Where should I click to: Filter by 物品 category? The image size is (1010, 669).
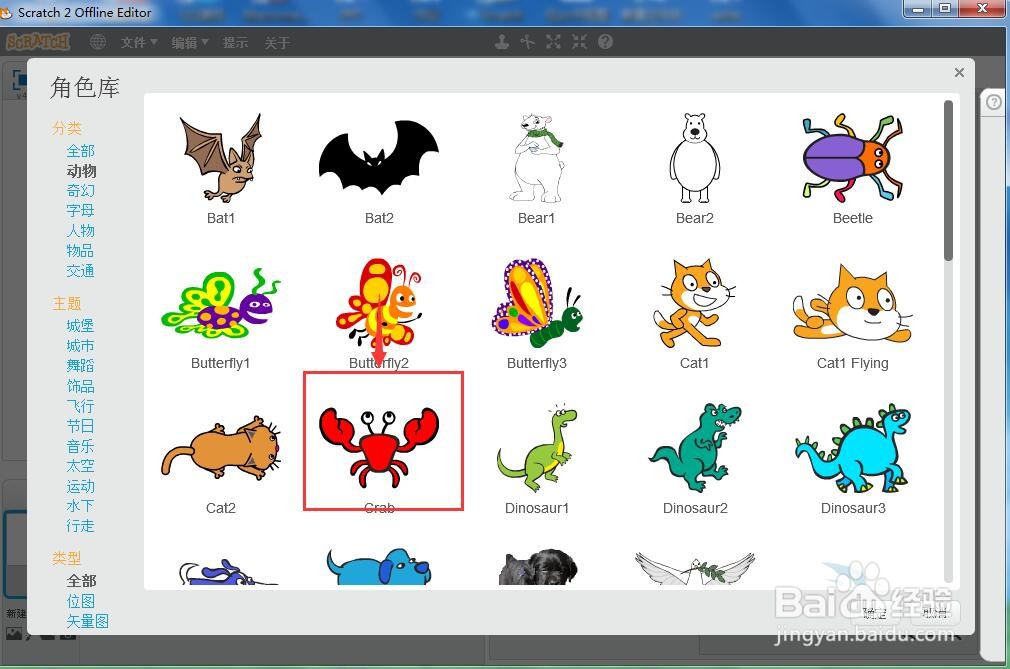[x=81, y=250]
